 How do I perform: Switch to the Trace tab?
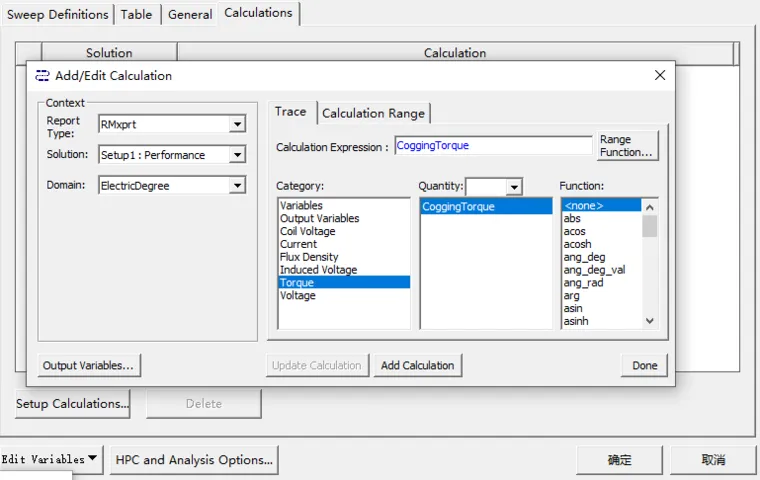click(291, 112)
